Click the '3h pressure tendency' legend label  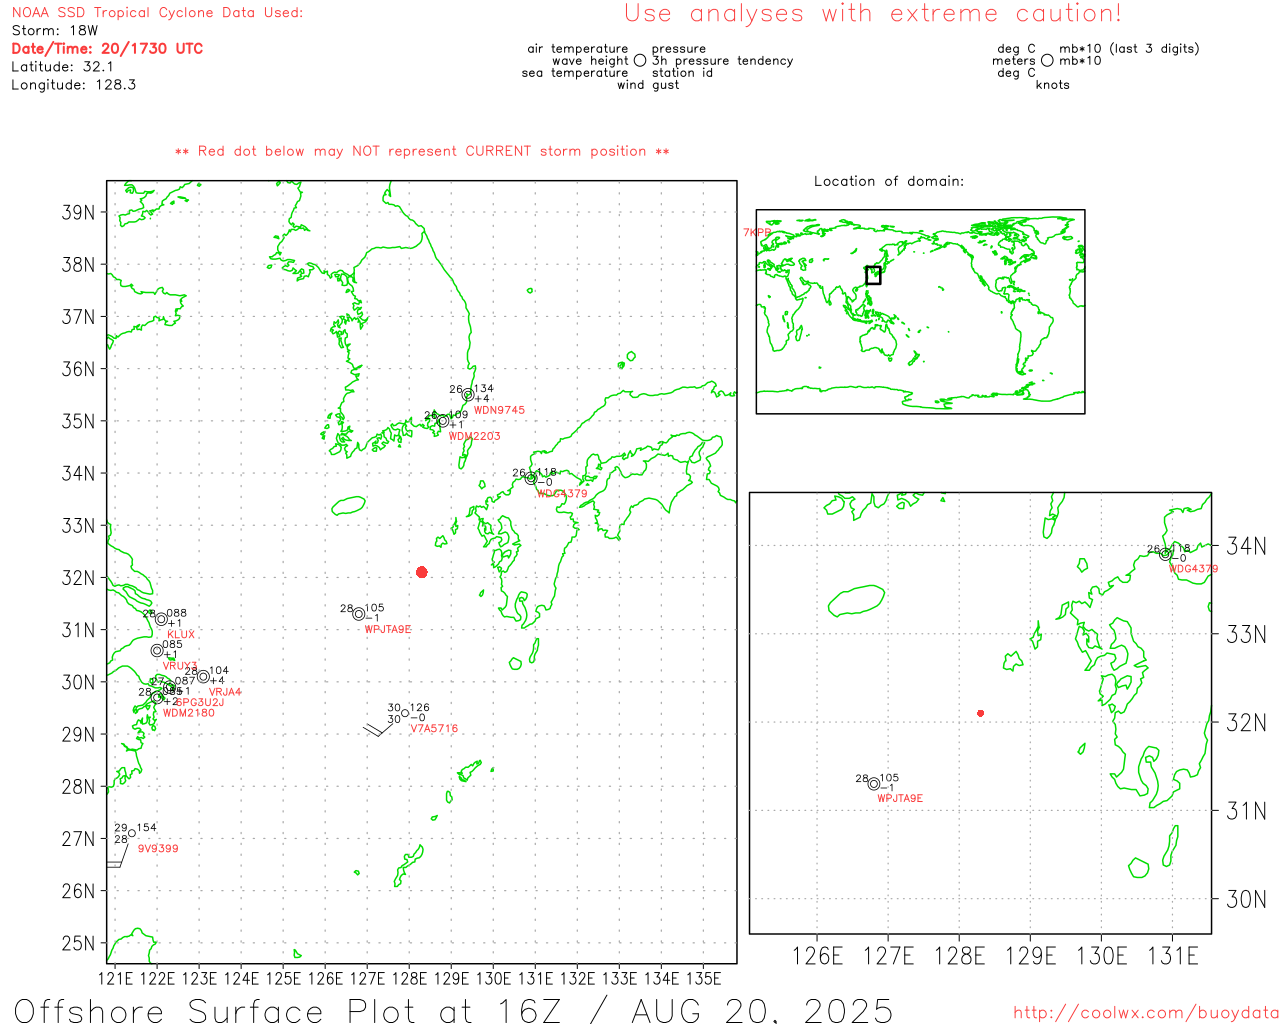coord(722,61)
